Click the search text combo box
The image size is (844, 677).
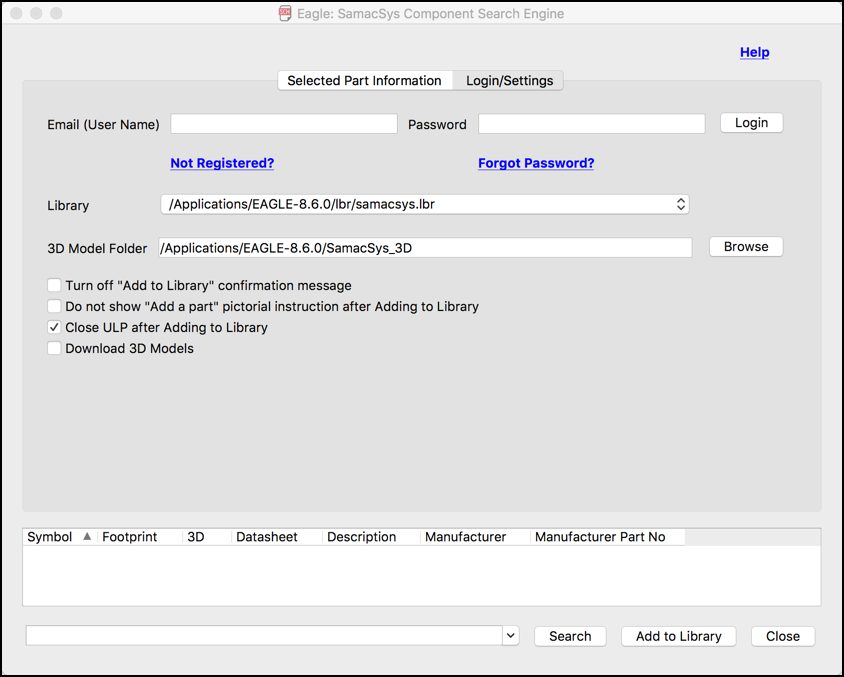click(264, 636)
